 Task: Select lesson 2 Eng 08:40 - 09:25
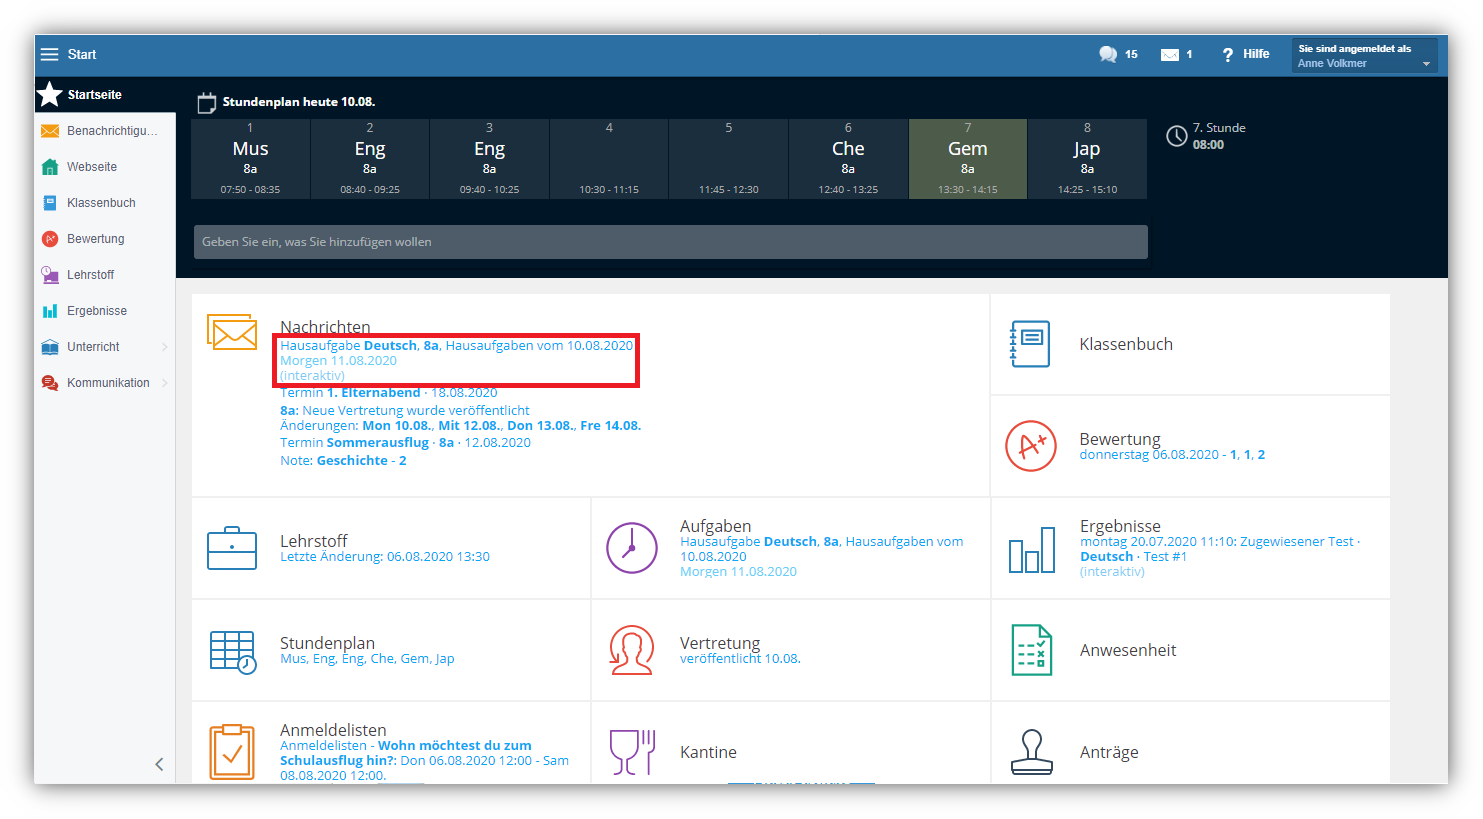tap(370, 159)
